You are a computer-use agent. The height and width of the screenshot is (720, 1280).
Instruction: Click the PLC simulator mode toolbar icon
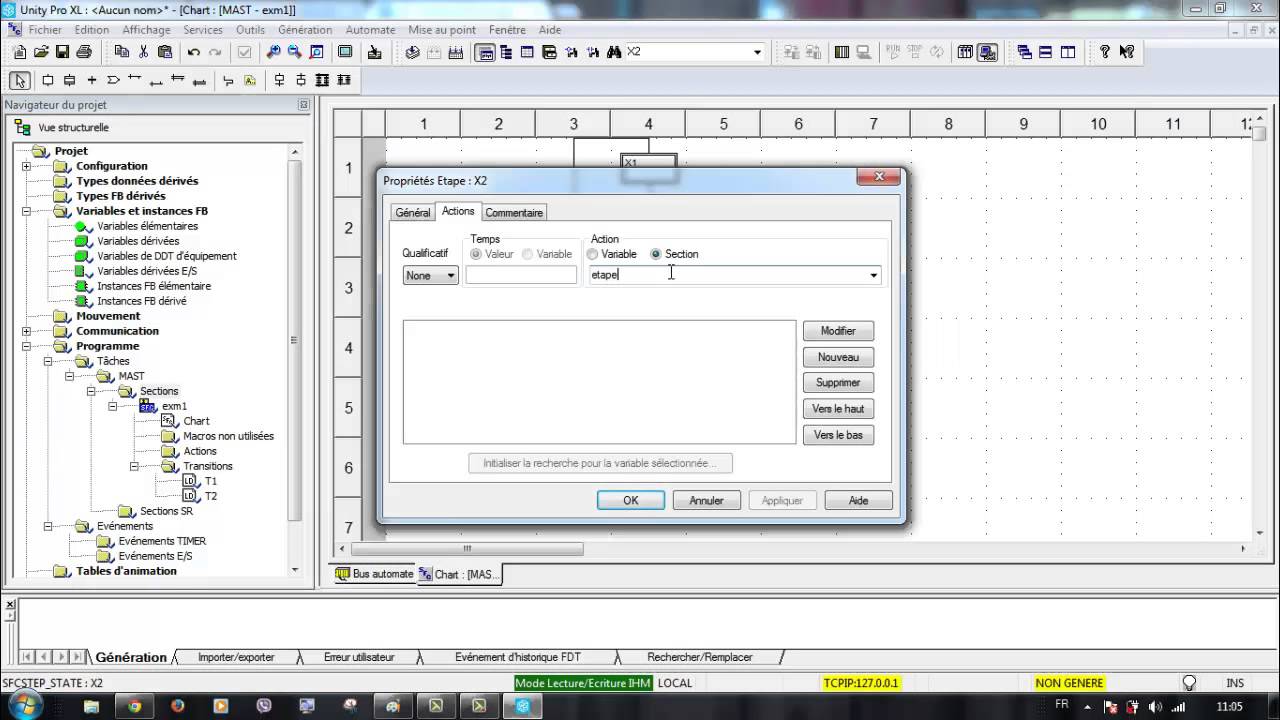coord(988,52)
